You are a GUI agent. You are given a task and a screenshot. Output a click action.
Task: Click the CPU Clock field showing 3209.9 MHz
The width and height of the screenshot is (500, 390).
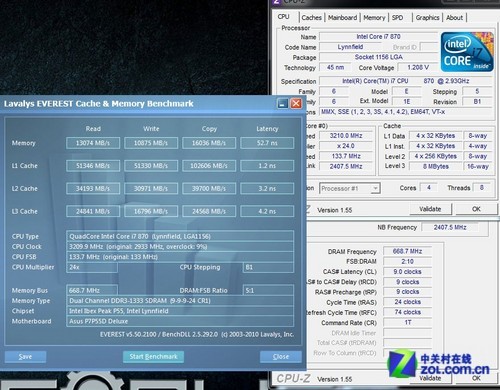coord(180,247)
